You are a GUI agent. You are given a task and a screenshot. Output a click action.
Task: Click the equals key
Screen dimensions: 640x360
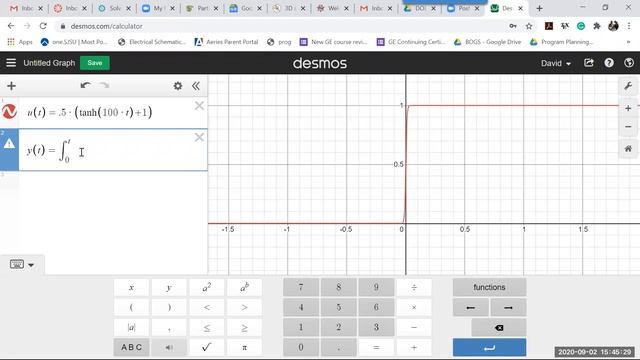coord(376,347)
